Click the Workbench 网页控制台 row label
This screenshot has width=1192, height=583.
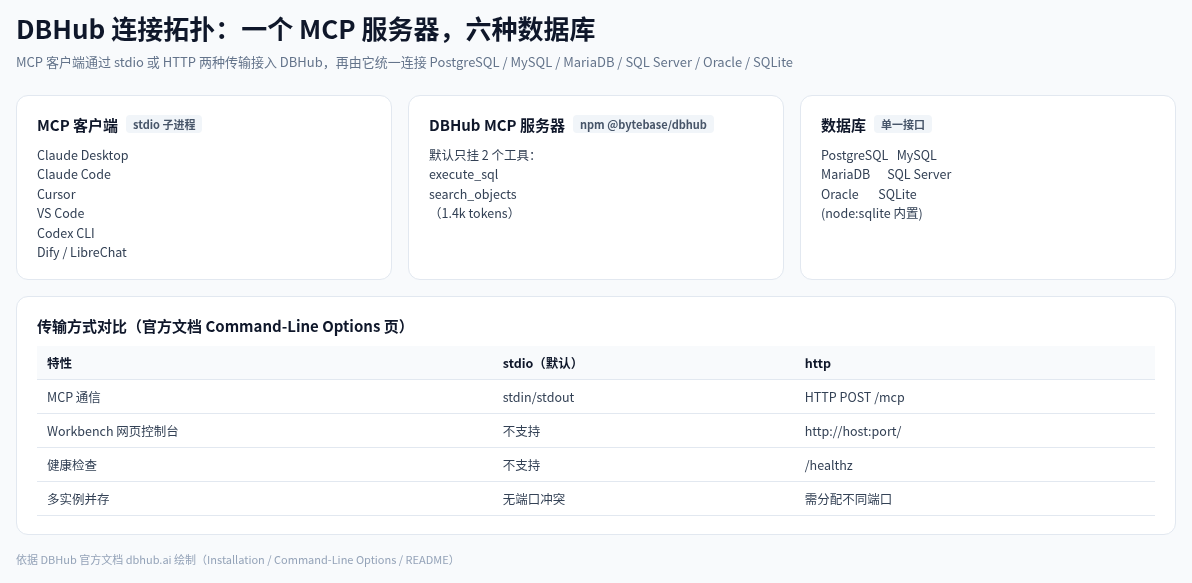[x=113, y=431]
